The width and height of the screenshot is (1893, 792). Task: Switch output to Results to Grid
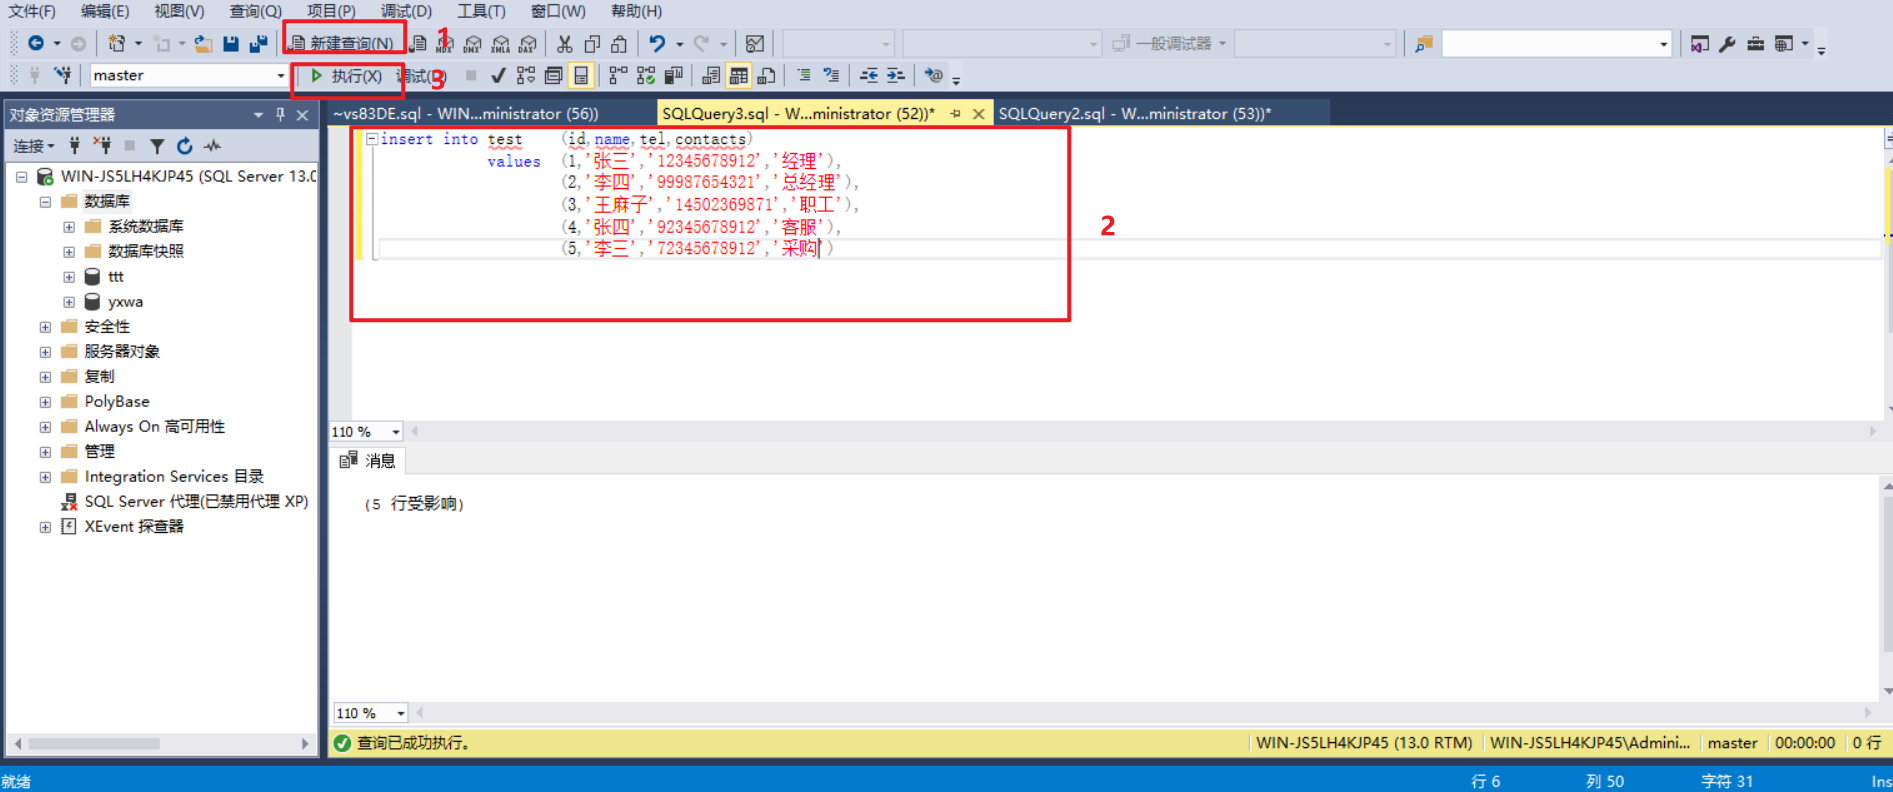[739, 76]
